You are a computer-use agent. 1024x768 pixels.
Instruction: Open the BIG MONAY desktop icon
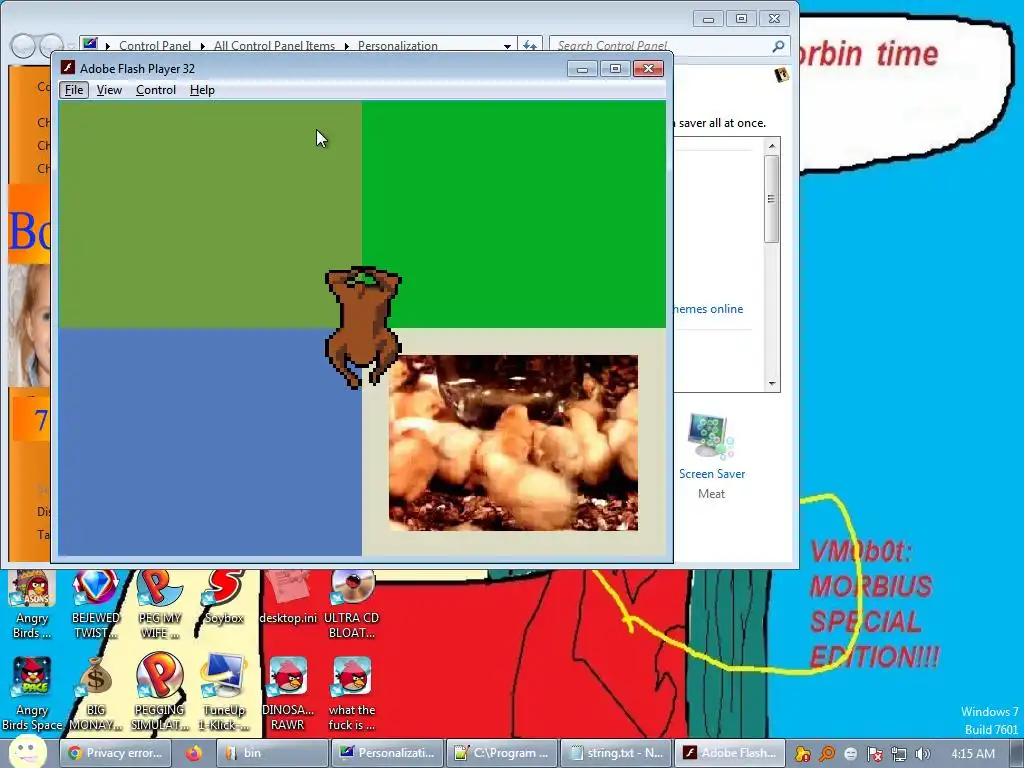pos(95,694)
